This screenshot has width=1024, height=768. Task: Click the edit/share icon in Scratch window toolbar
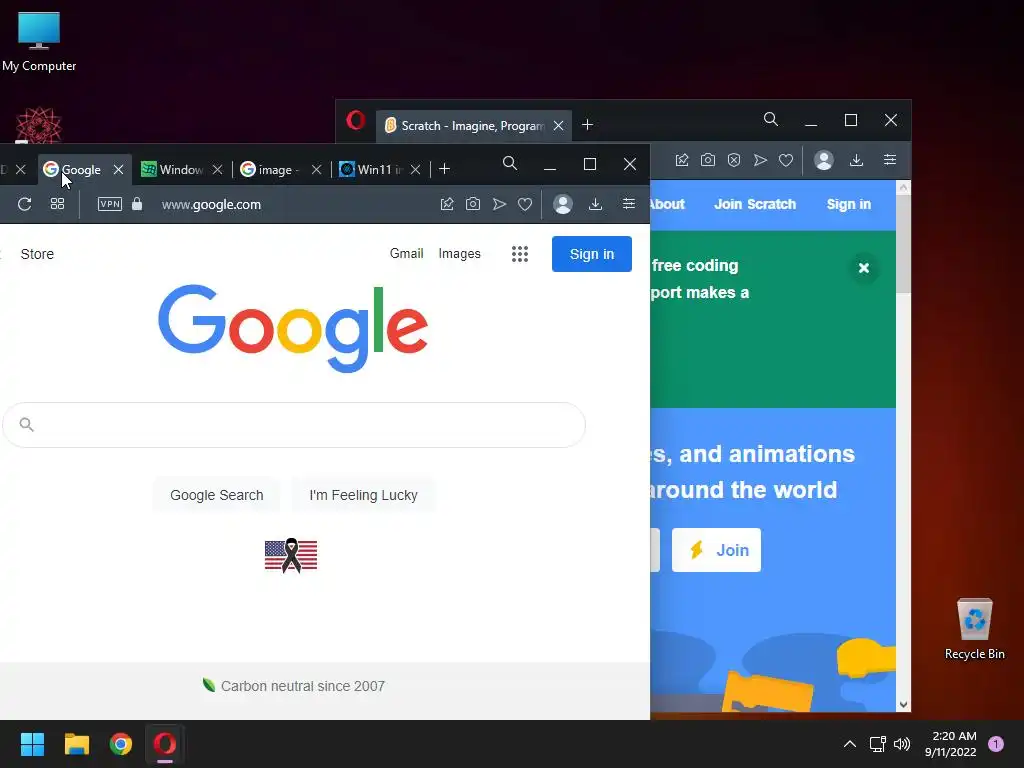click(x=682, y=160)
